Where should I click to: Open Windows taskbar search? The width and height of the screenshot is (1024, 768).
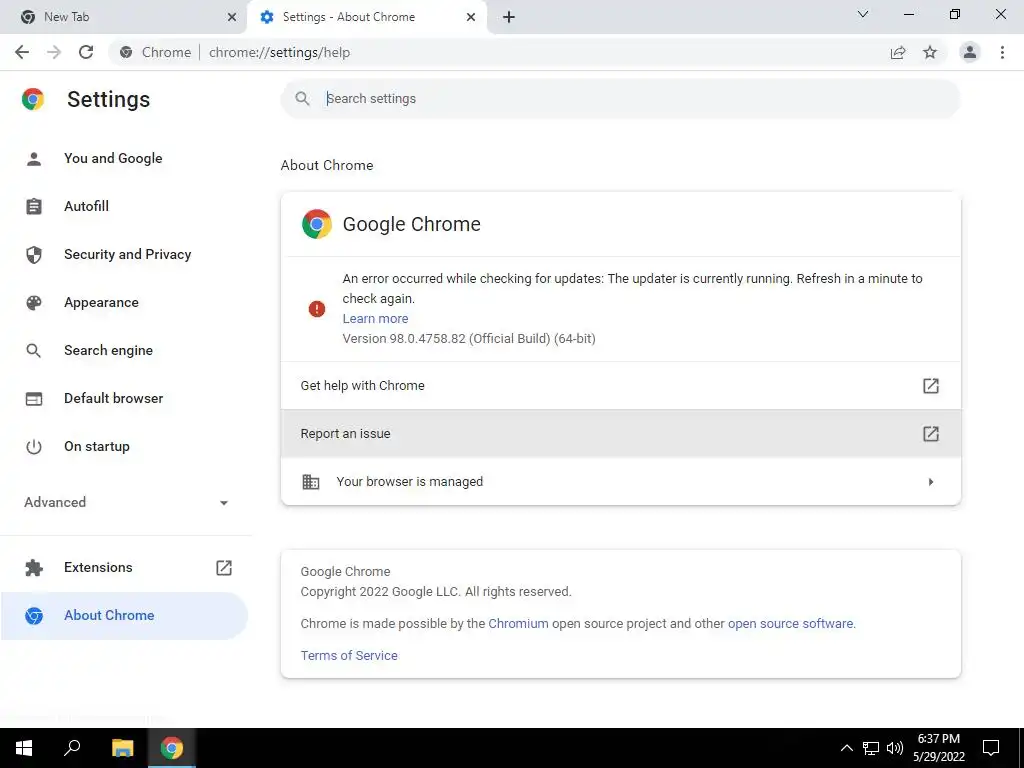pyautogui.click(x=72, y=748)
